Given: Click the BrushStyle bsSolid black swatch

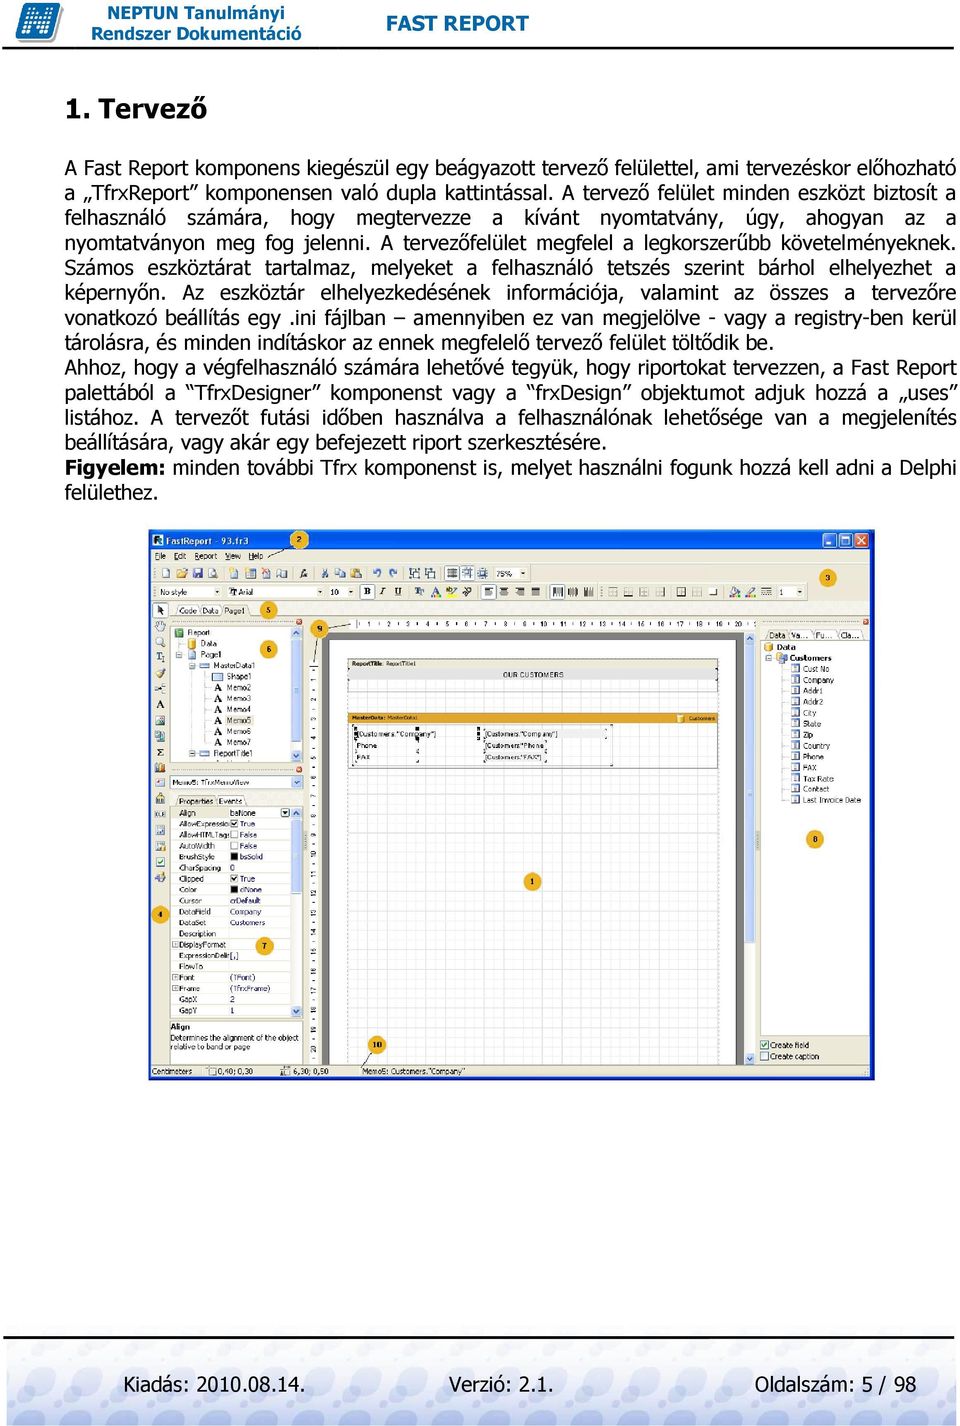Looking at the screenshot, I should tap(234, 857).
